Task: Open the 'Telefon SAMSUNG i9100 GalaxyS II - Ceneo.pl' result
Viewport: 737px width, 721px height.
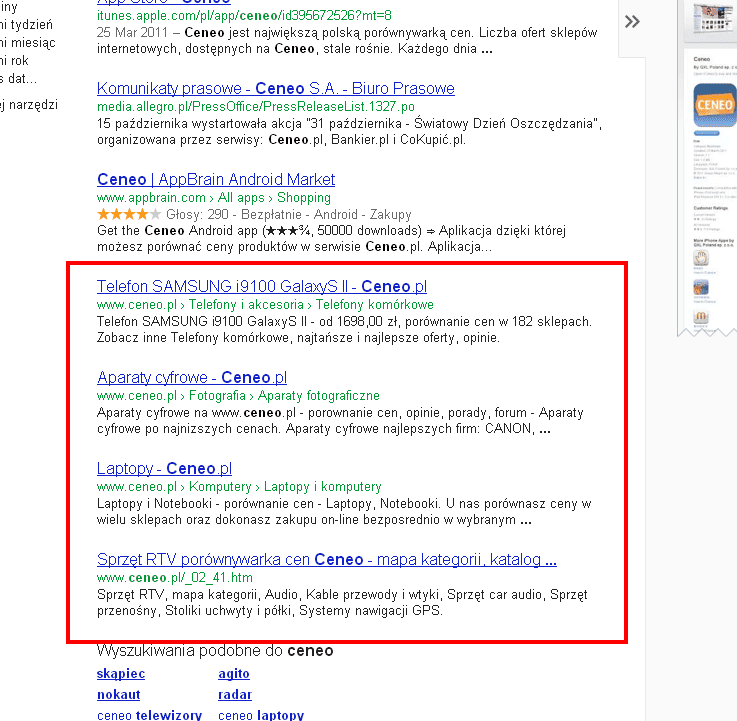Action: click(262, 286)
